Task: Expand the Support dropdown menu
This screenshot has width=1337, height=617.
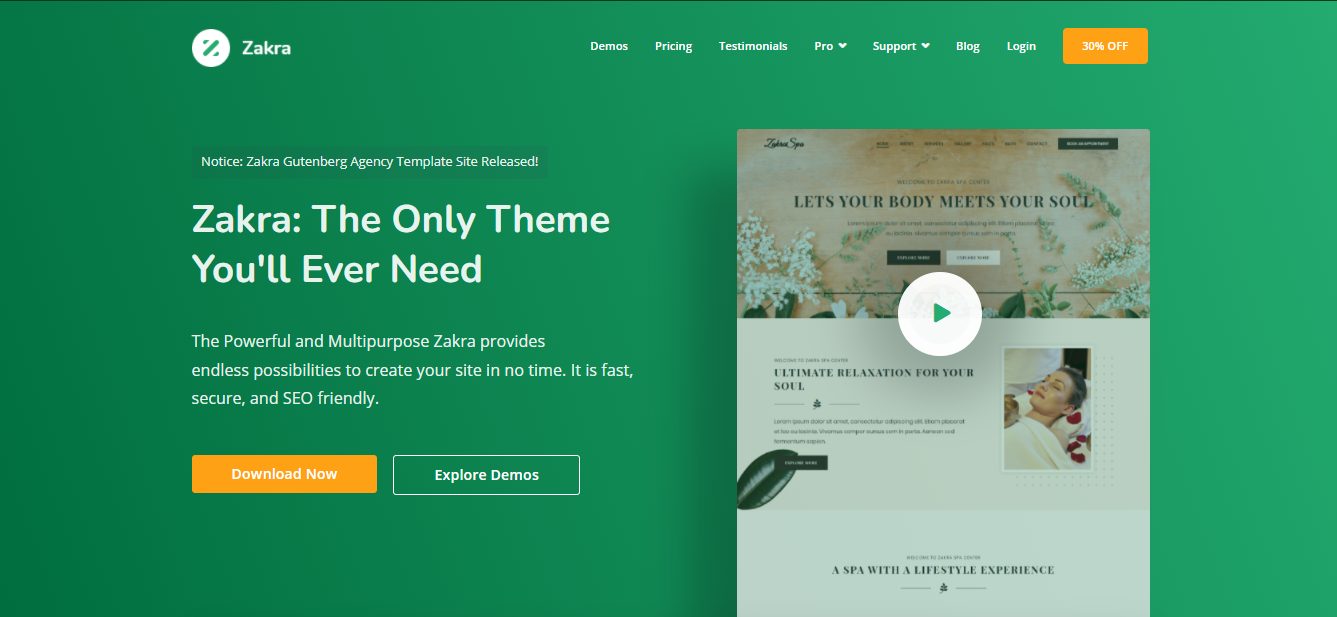Action: [901, 46]
